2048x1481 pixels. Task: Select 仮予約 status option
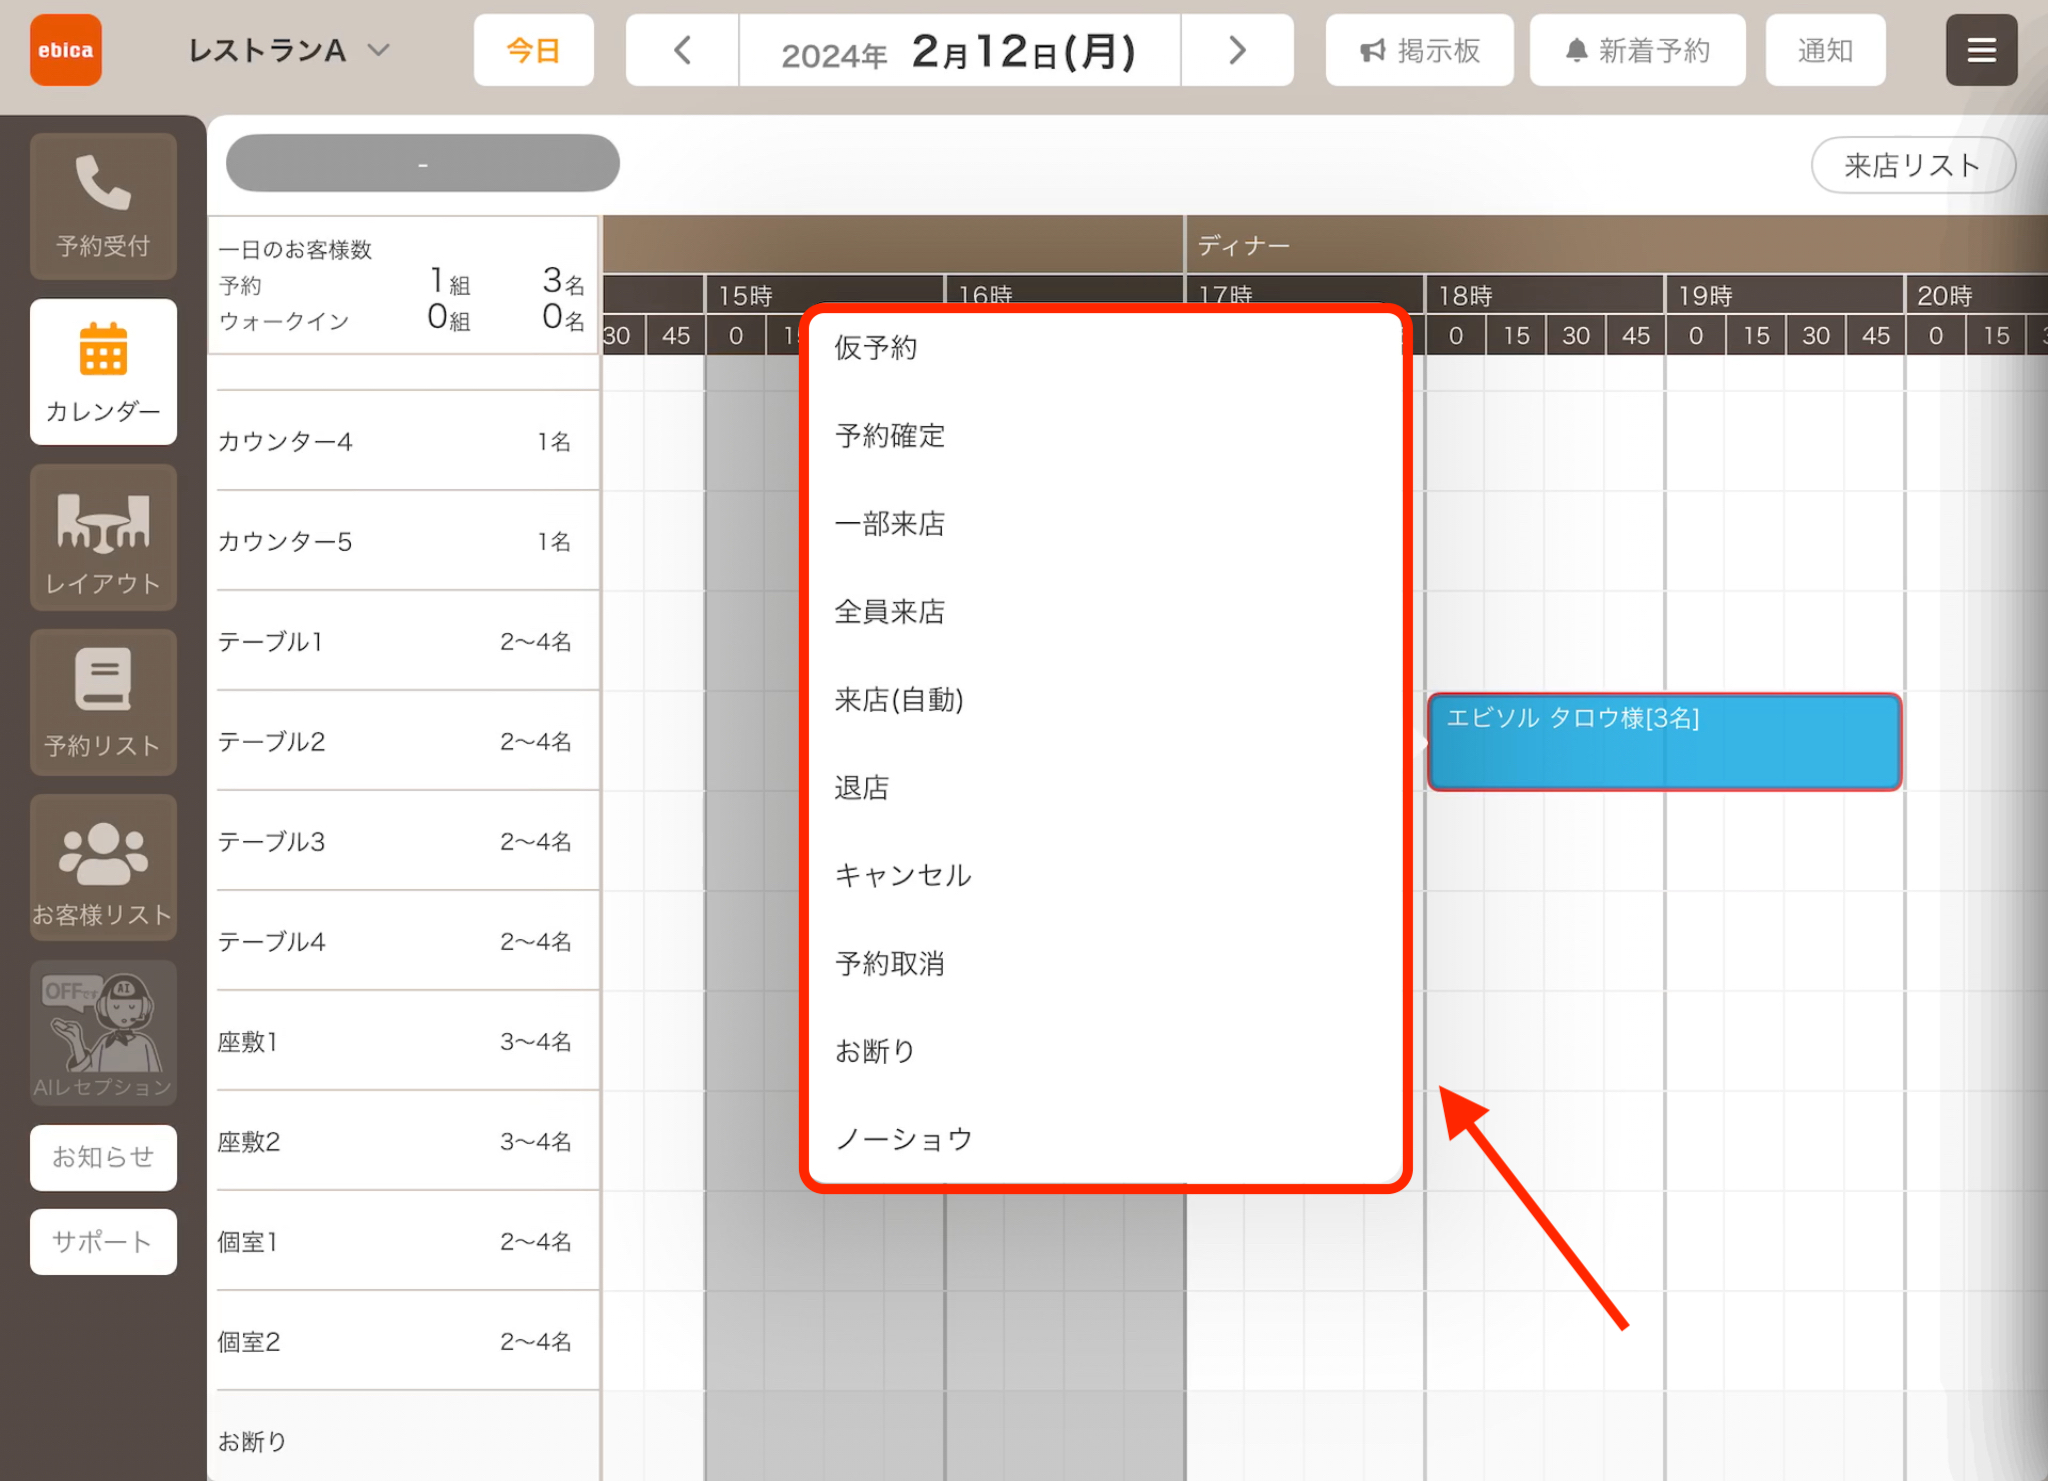tap(1104, 348)
